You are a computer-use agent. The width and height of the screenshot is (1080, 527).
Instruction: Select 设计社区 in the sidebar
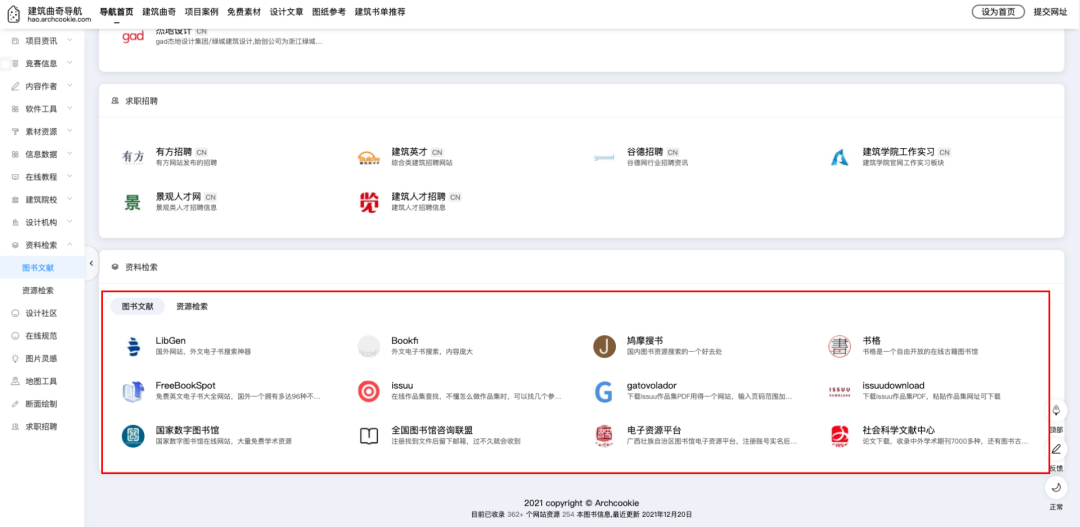(42, 313)
